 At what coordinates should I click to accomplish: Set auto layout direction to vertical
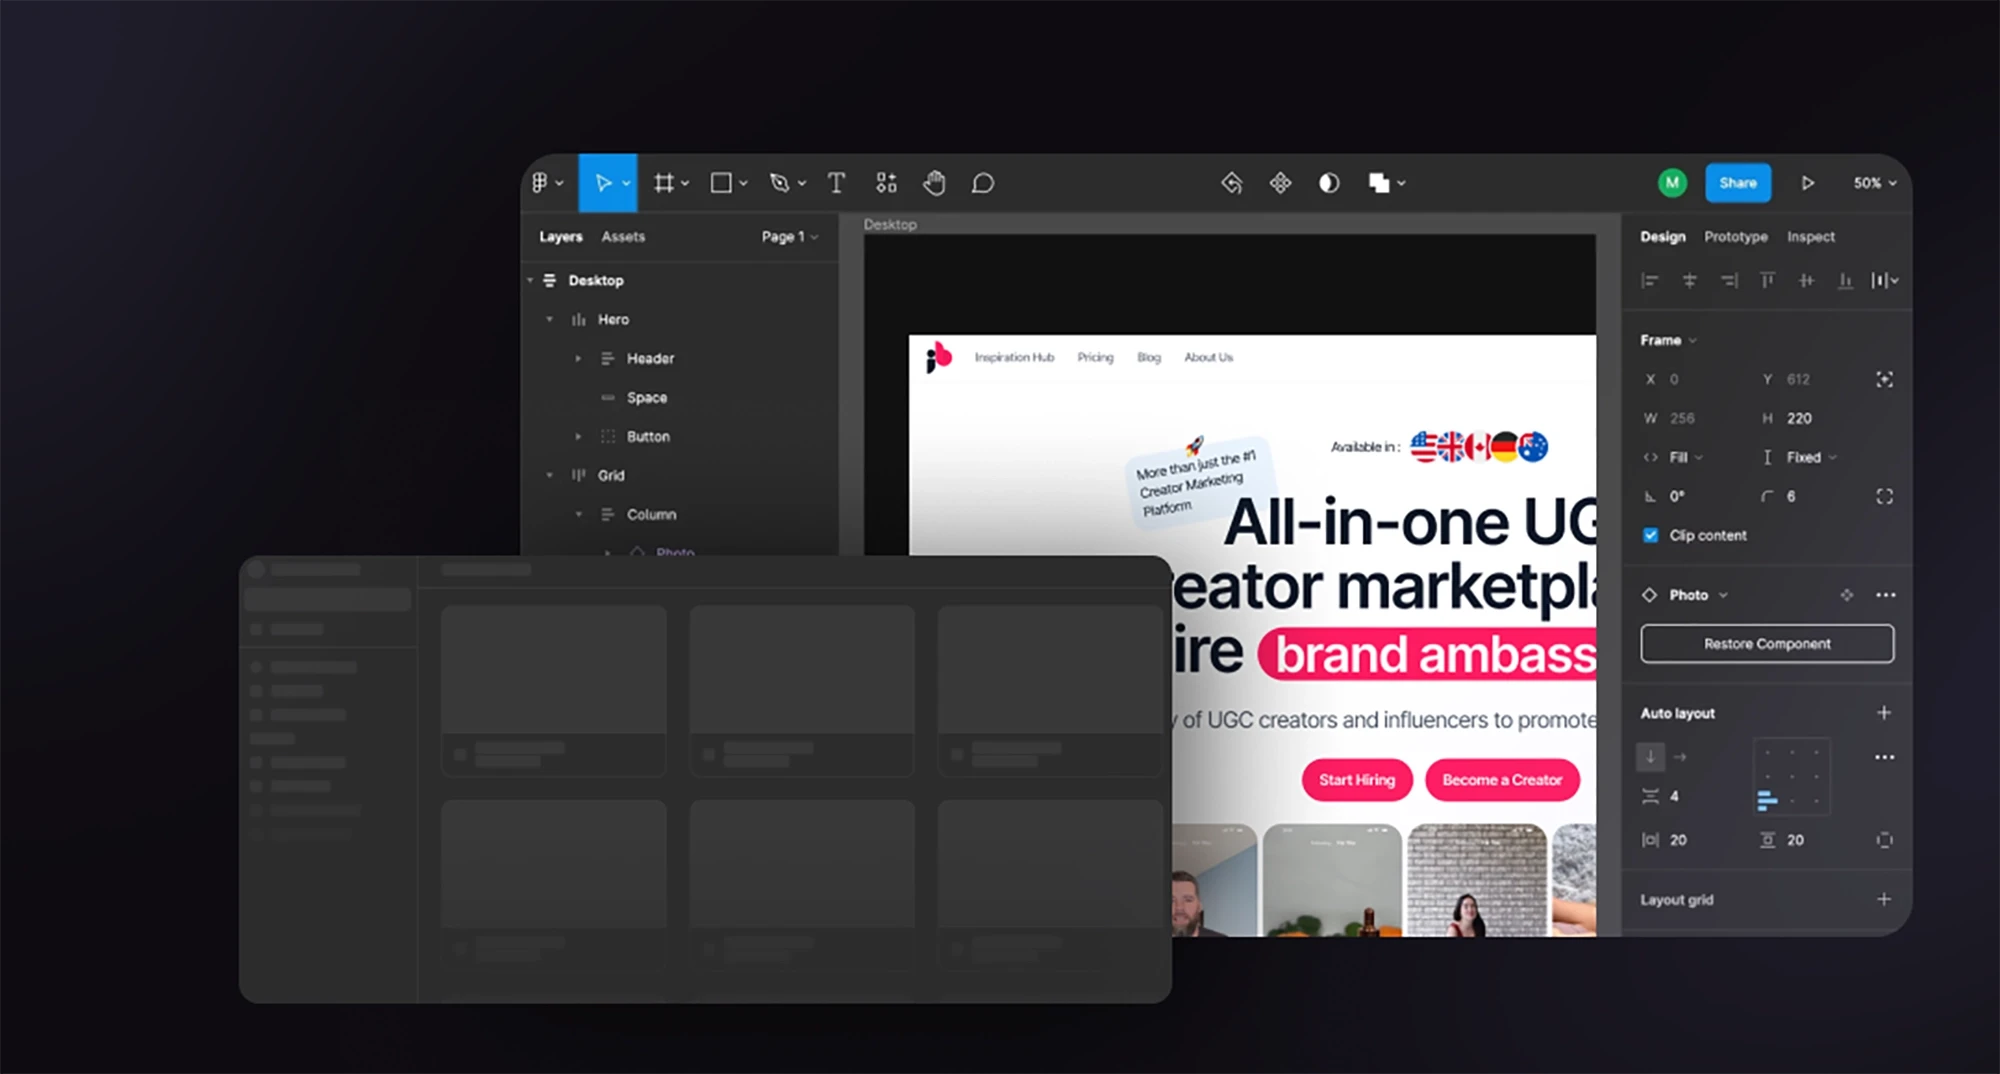[x=1650, y=757]
